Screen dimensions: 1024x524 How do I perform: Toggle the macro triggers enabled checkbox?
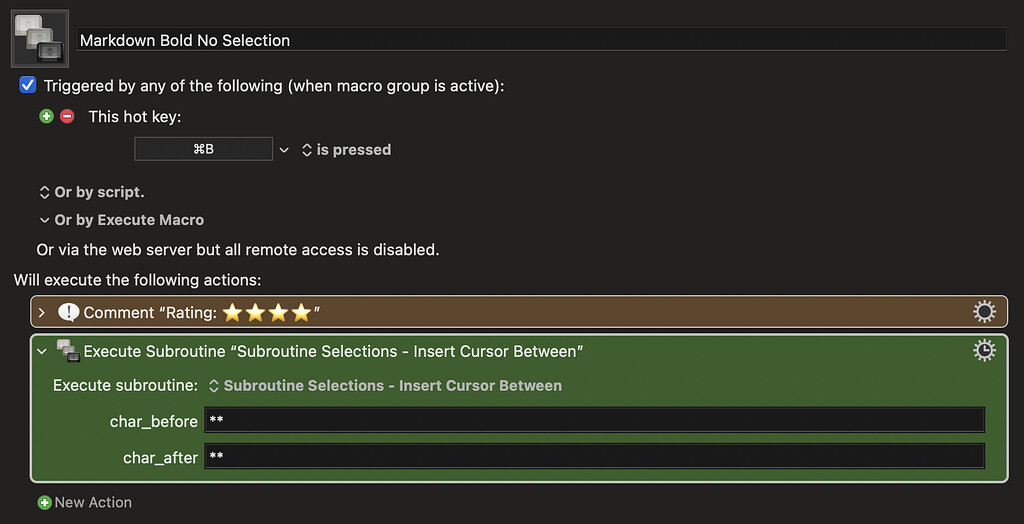(x=28, y=86)
